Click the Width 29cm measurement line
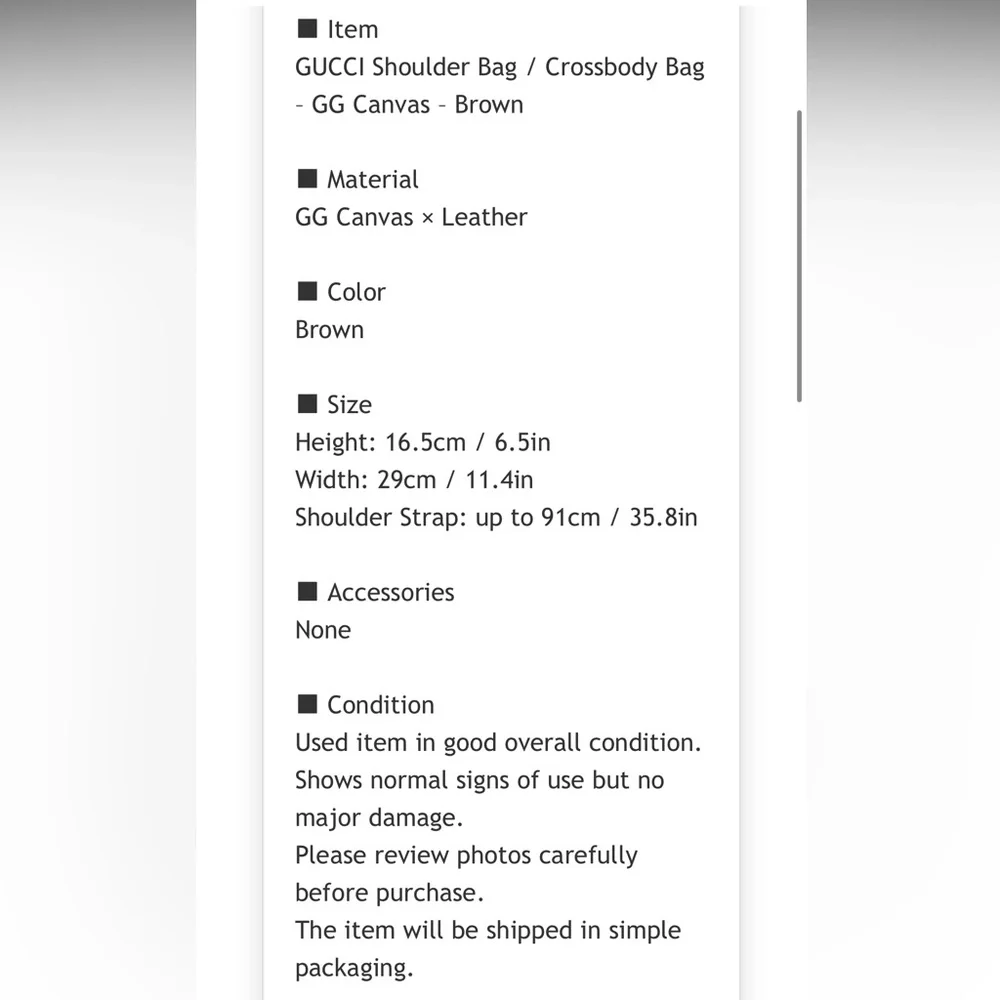Screen dimensions: 1000x1000 click(414, 480)
